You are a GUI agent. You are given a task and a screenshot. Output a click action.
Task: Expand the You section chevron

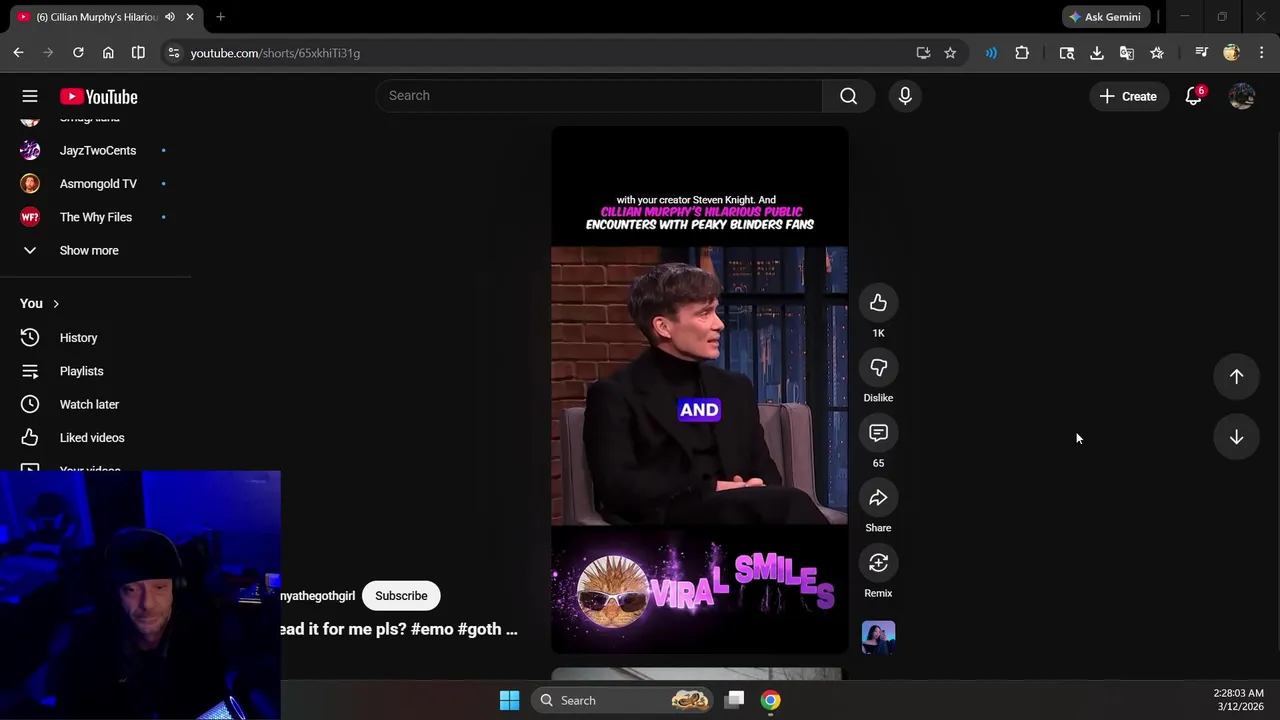[56, 304]
